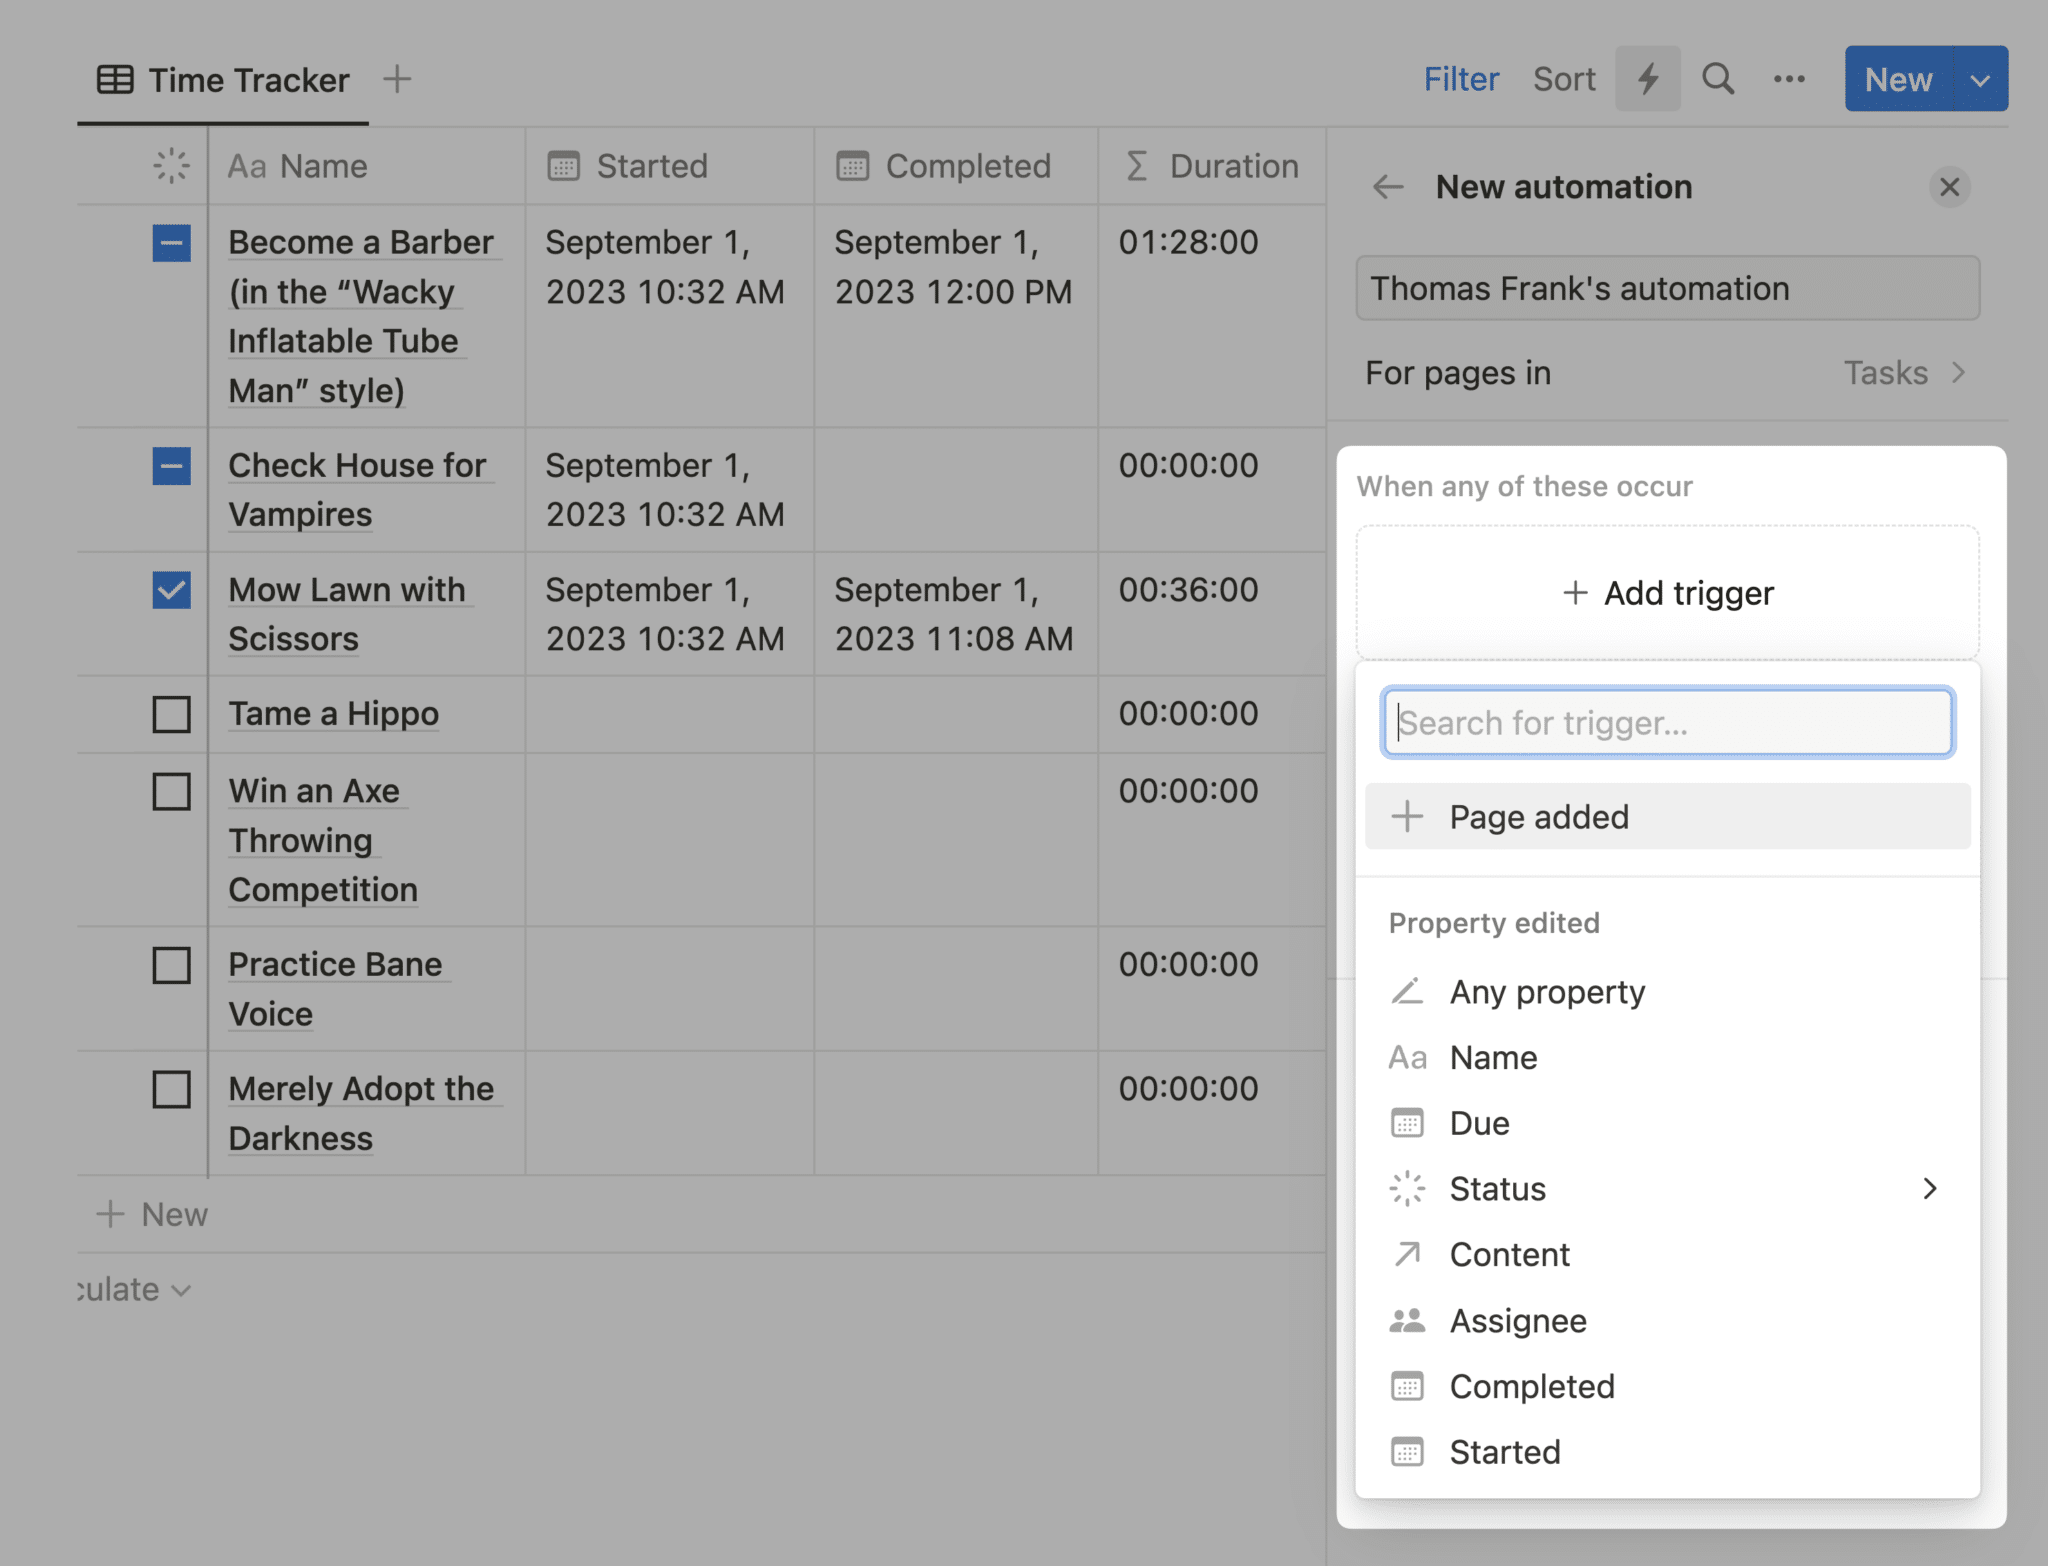This screenshot has height=1566, width=2048.
Task: Click the plus icon to add a new view
Action: coord(397,79)
